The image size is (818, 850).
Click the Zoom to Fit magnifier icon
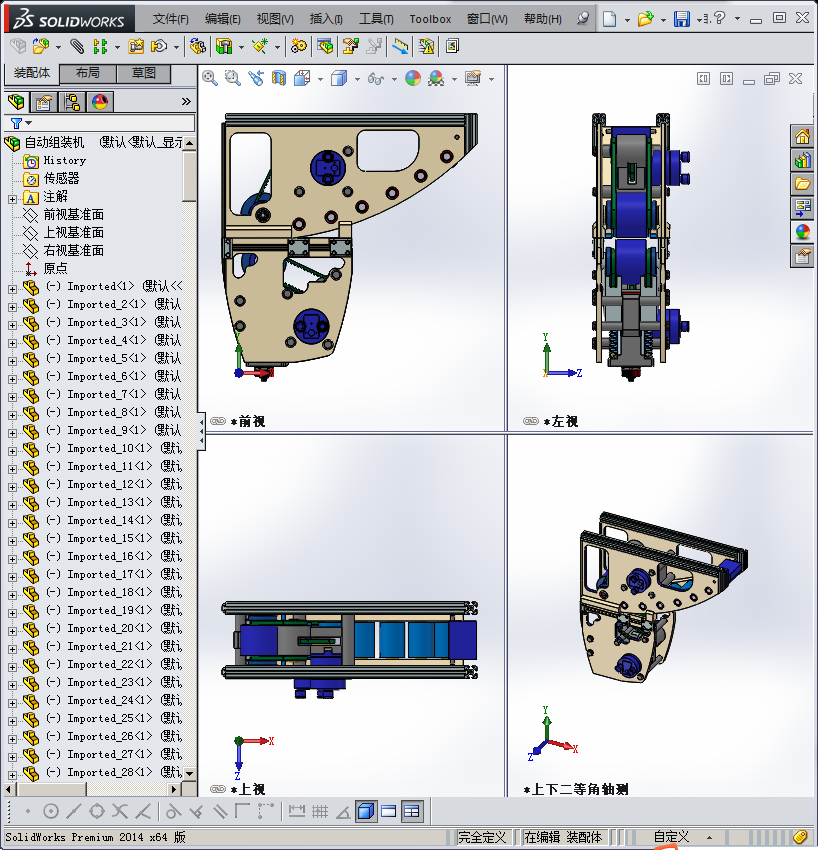tap(210, 79)
